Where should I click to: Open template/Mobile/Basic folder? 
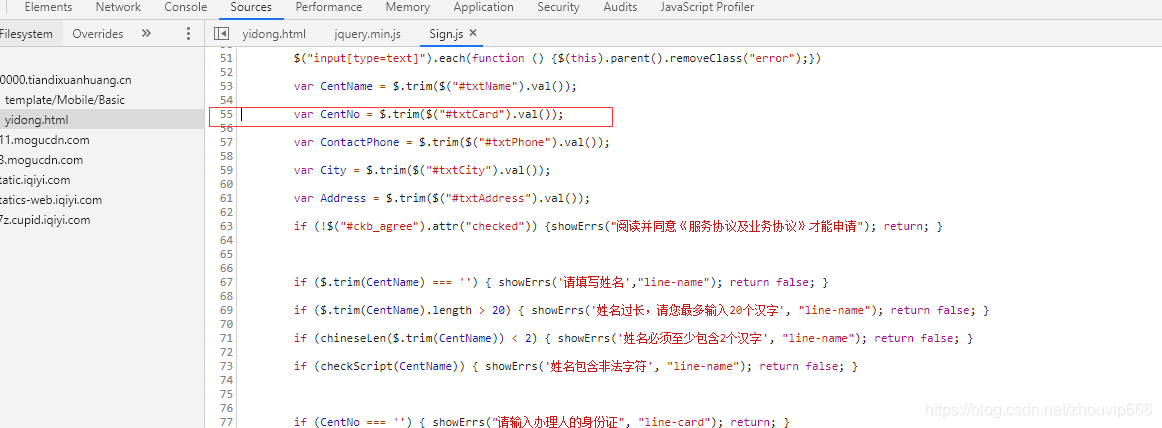click(65, 100)
